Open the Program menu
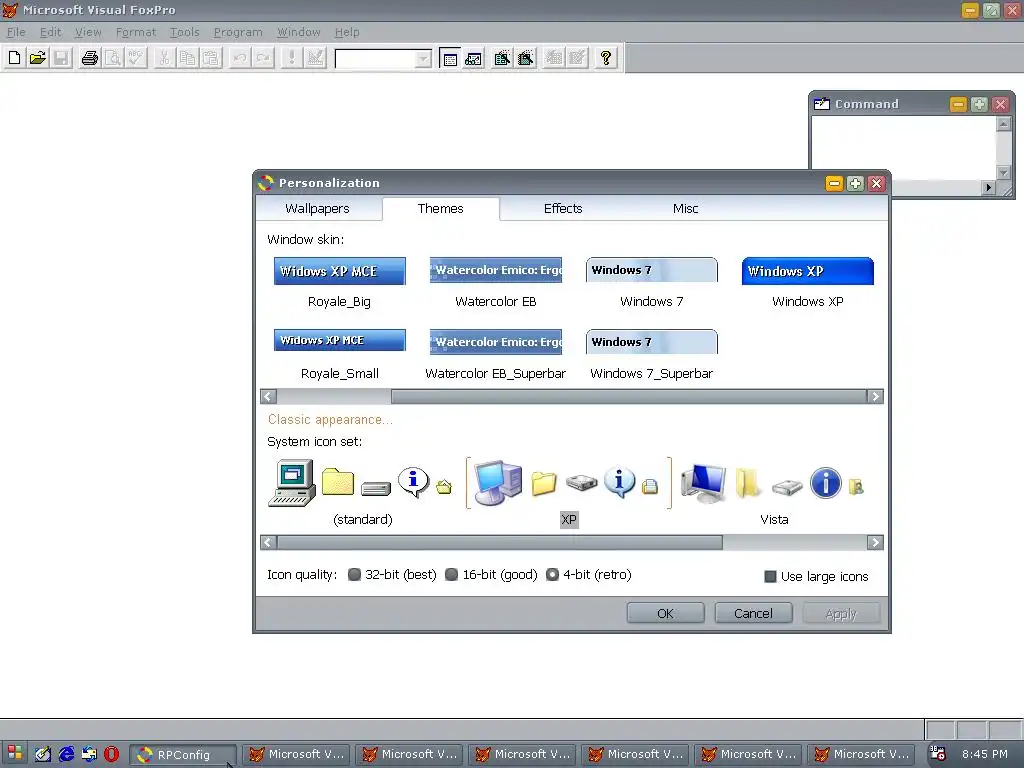The width and height of the screenshot is (1024, 768). pos(238,32)
